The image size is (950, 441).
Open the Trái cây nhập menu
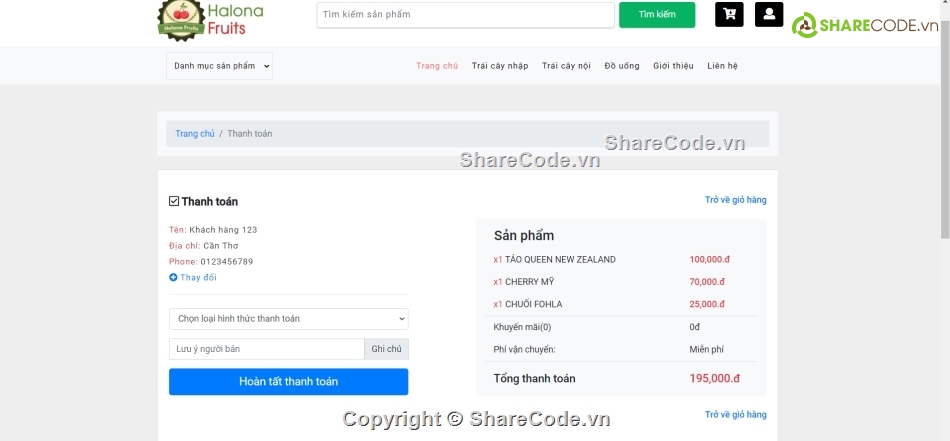[500, 66]
